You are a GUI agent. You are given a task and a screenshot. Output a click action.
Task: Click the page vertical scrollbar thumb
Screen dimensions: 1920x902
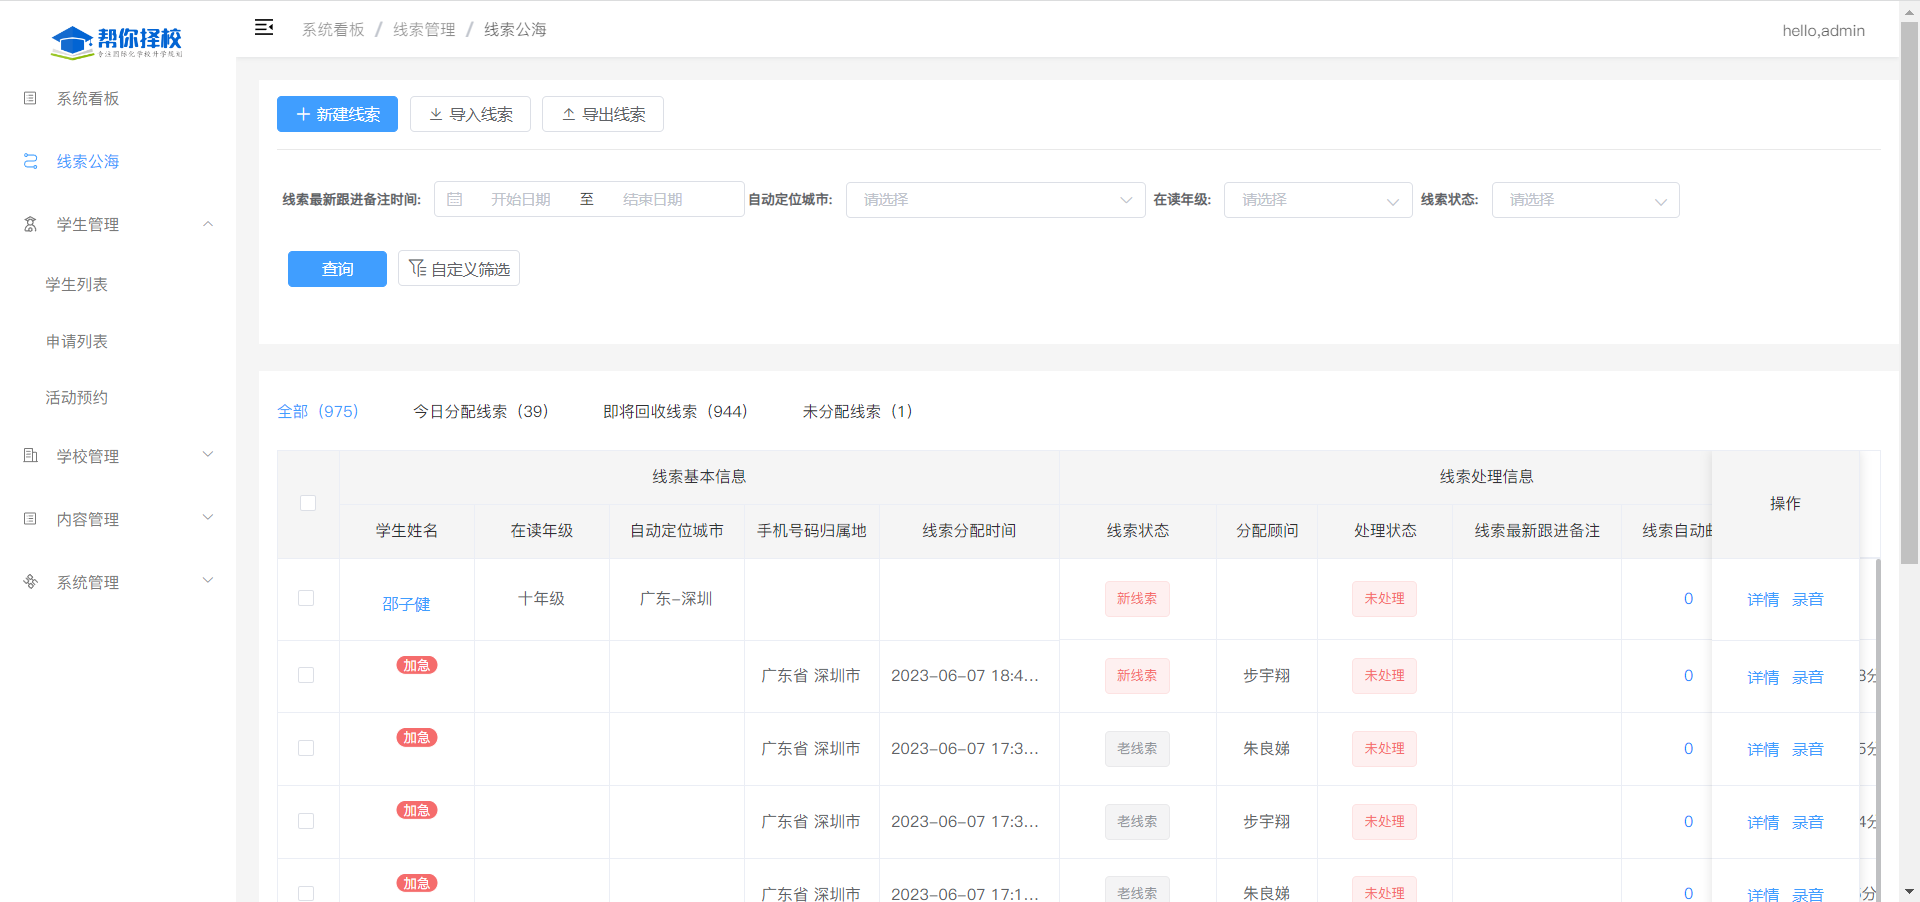[x=1909, y=292]
